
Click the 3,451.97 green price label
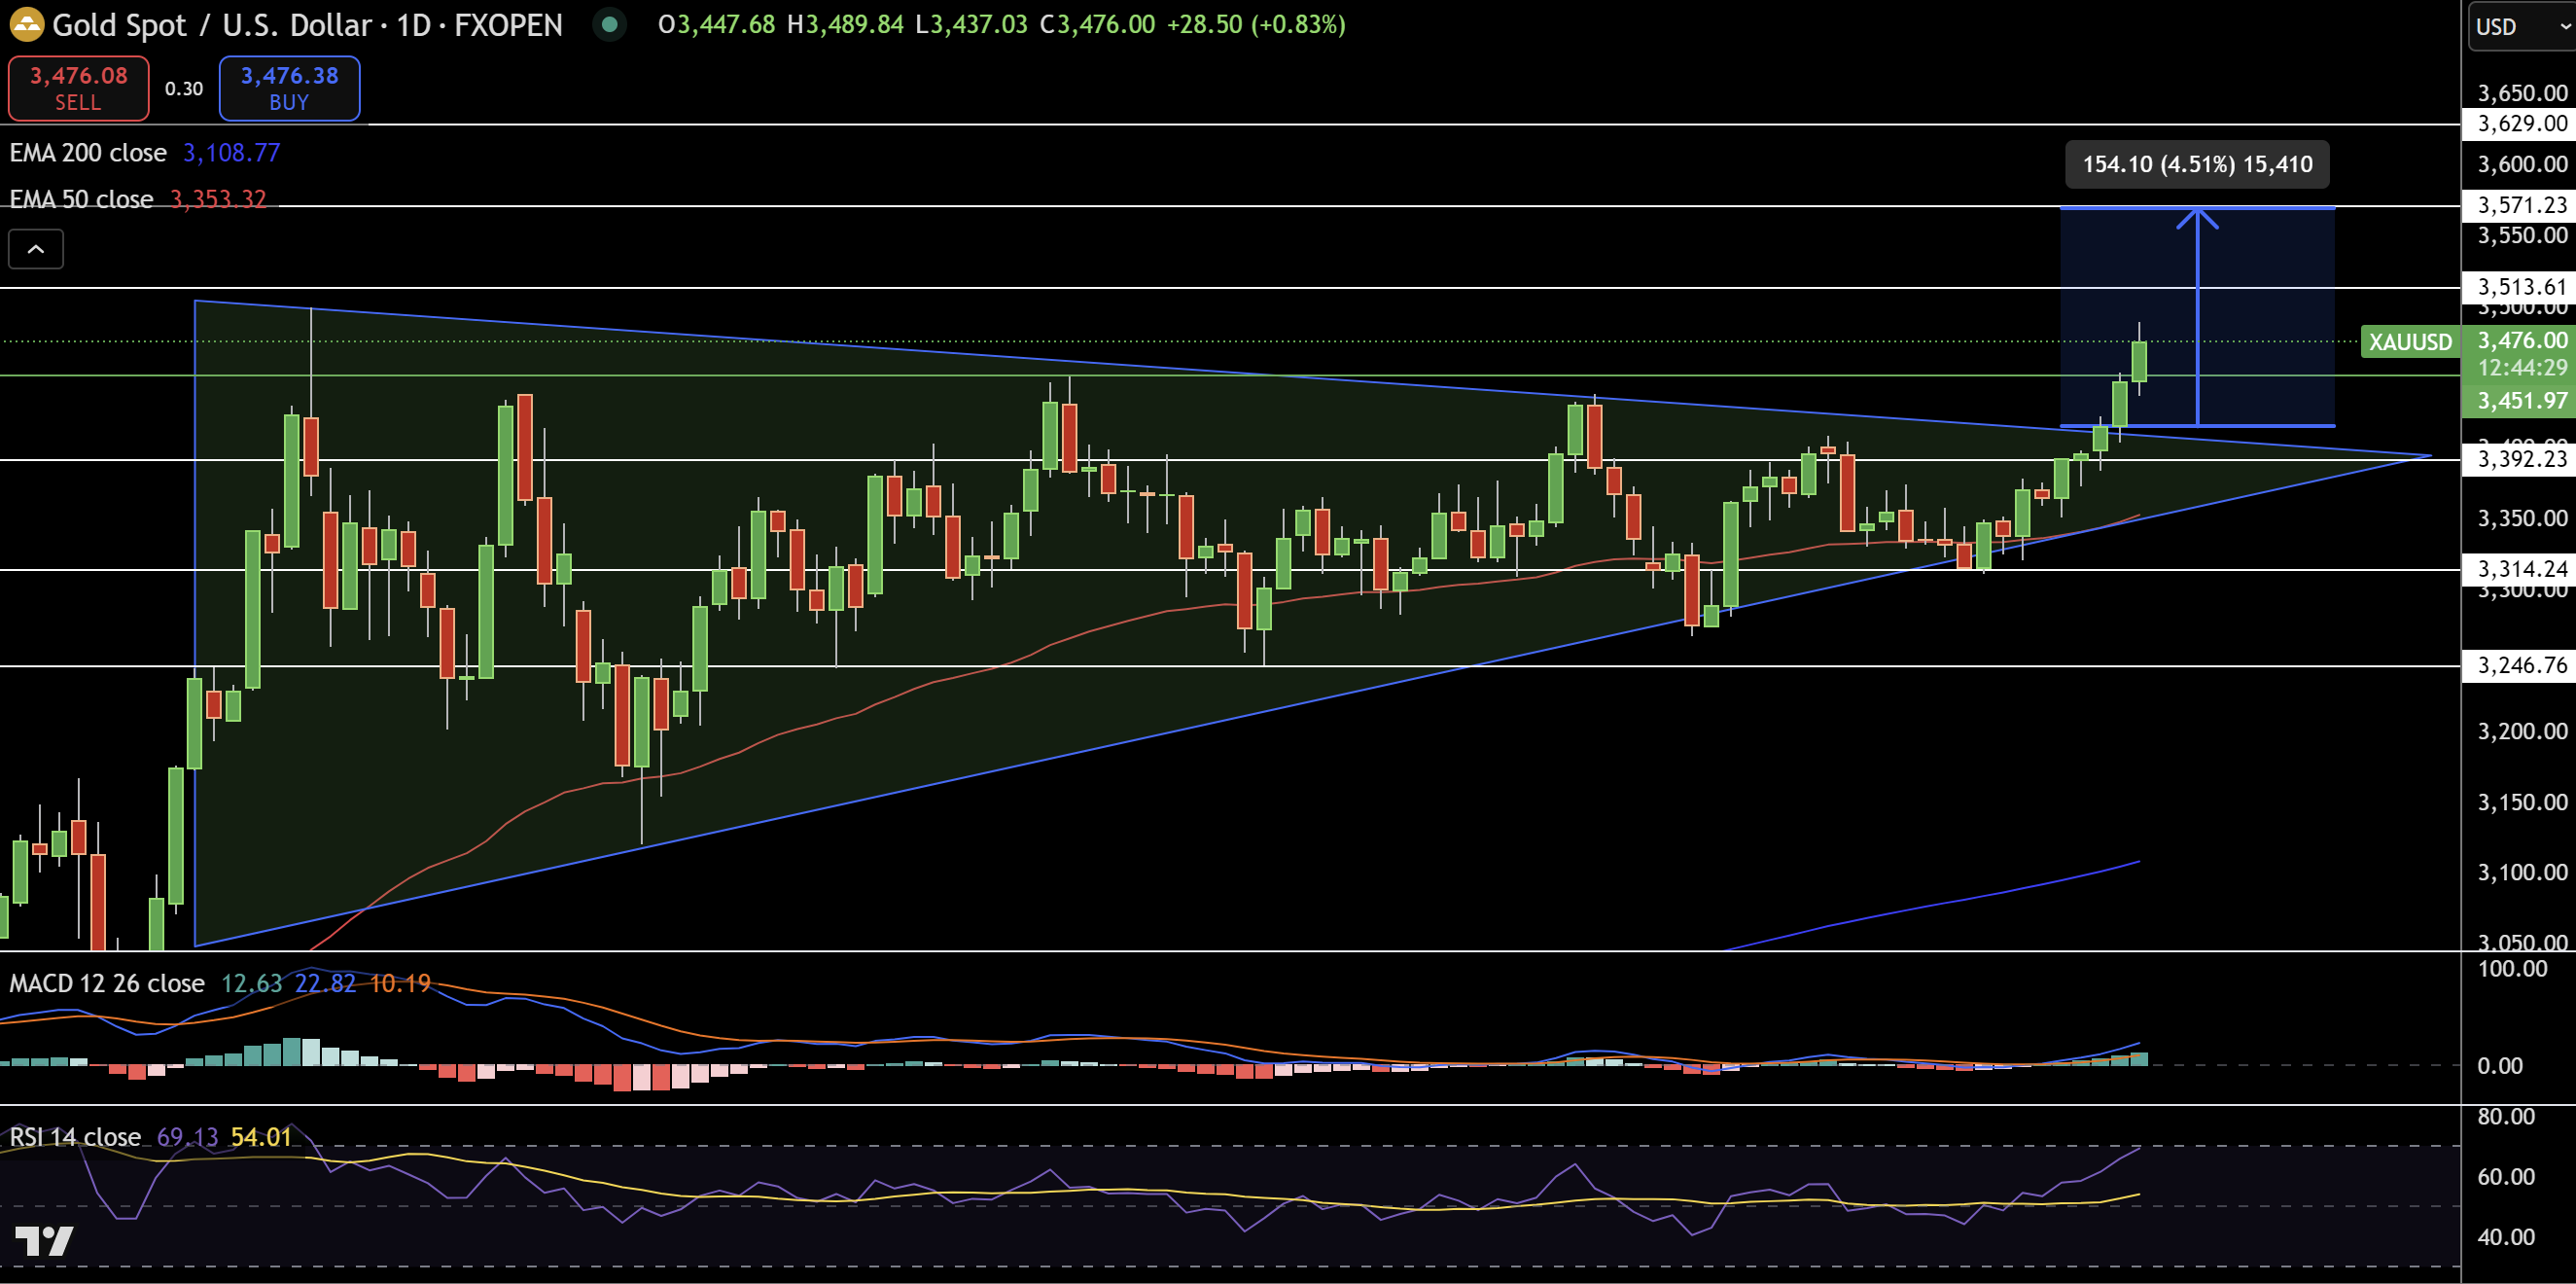pos(2521,401)
